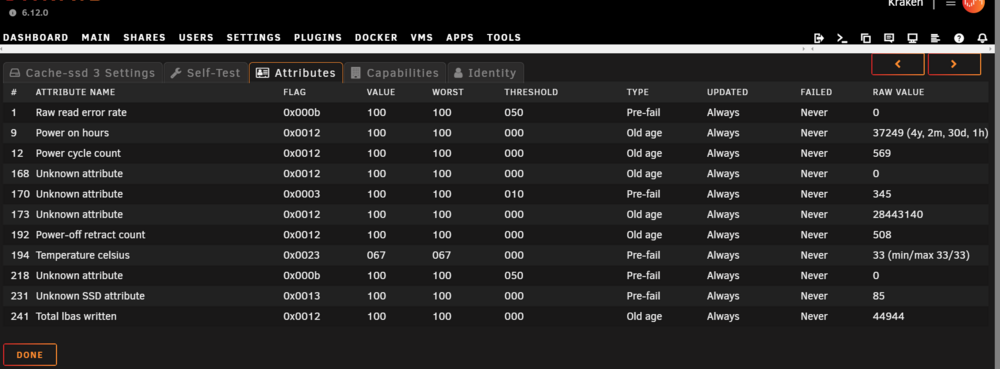
Task: Open the terminal icon
Action: 842,38
